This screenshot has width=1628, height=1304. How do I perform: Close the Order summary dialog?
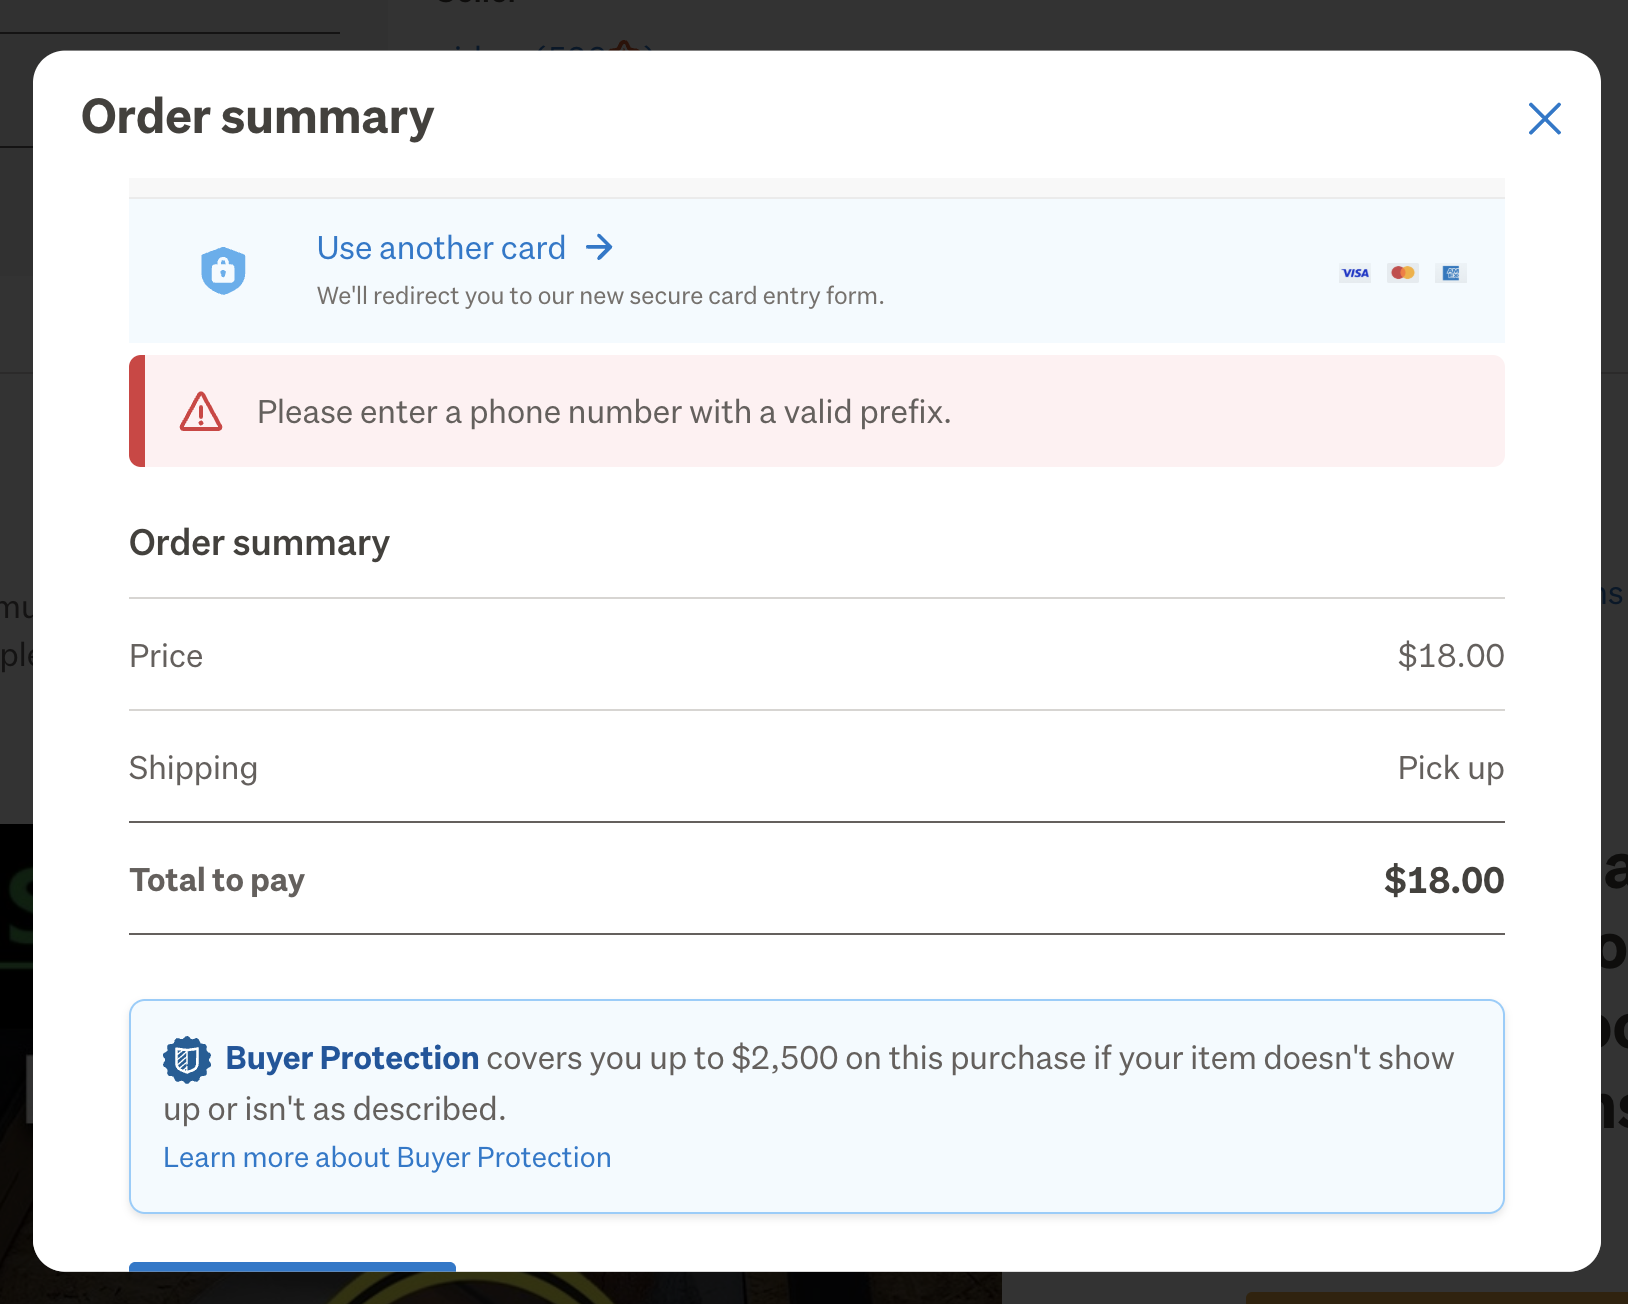[1544, 119]
